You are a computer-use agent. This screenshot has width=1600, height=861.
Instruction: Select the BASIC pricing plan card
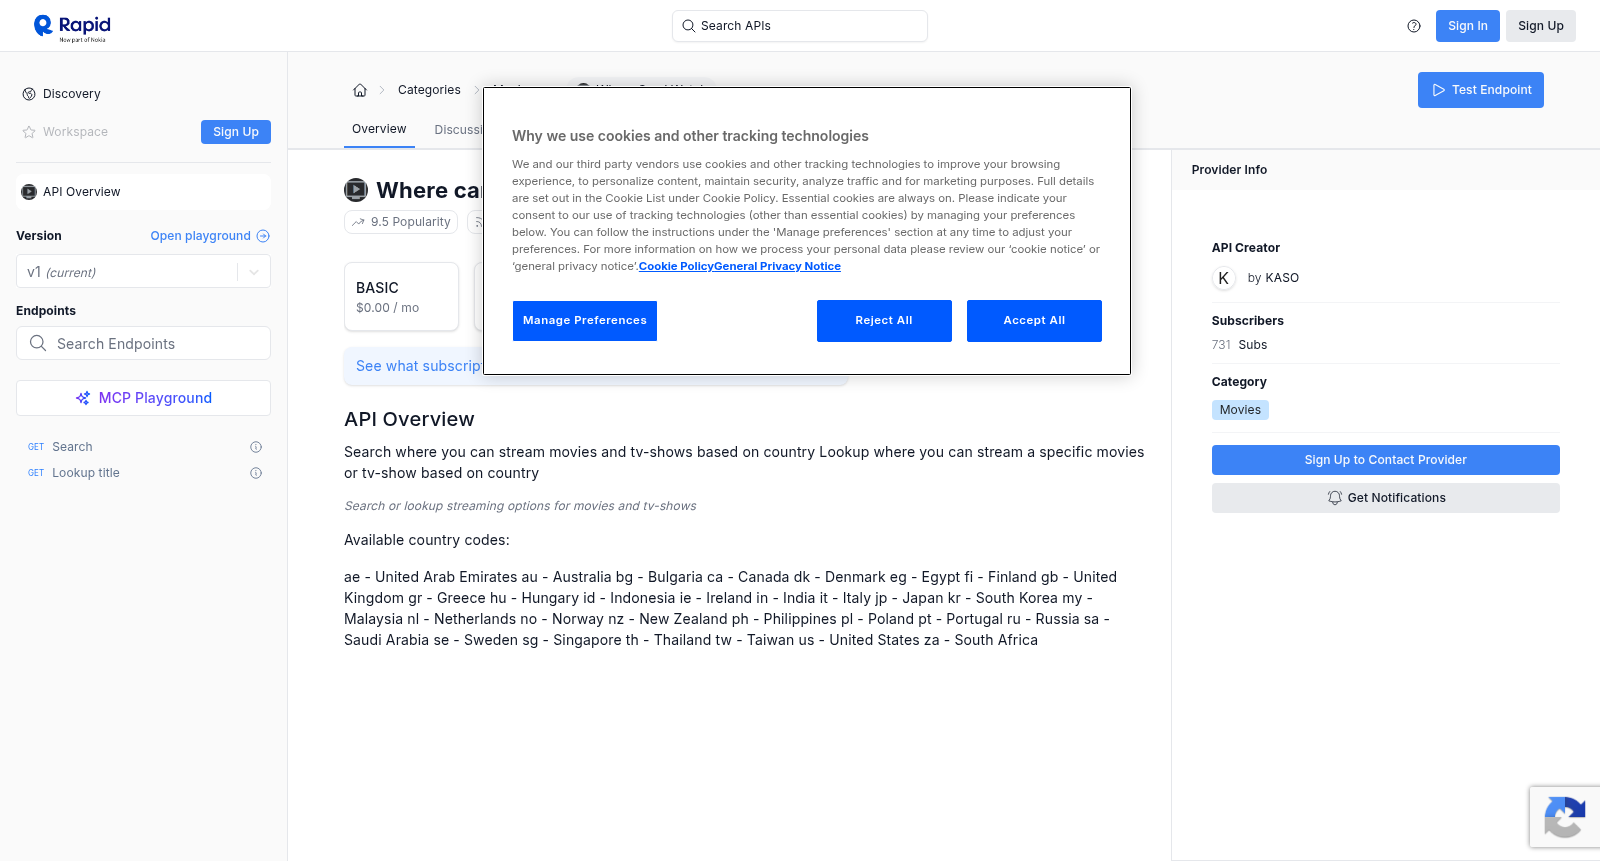click(x=401, y=296)
